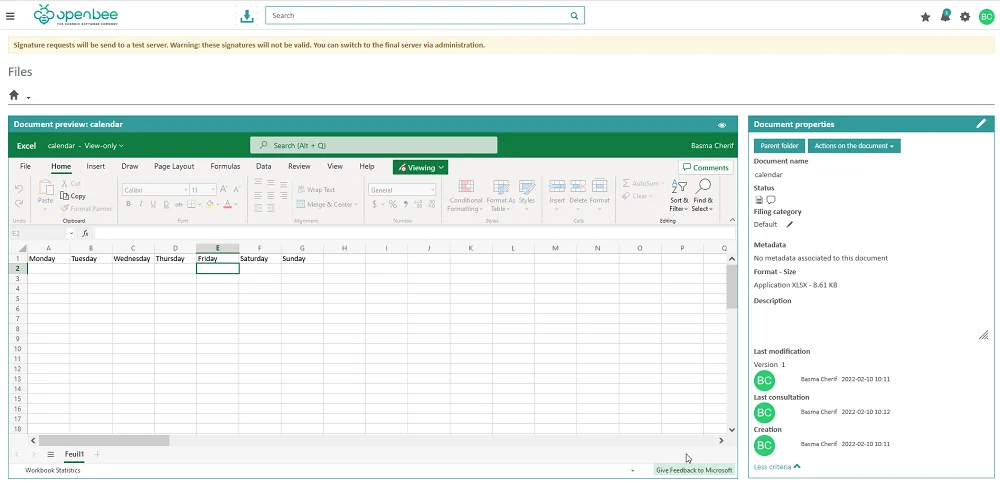This screenshot has height=483, width=1000.
Task: Click Comments button
Action: click(x=705, y=168)
